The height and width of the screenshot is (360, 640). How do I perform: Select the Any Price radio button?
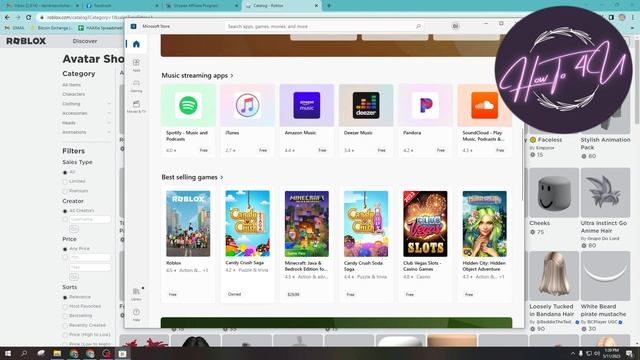[65, 249]
